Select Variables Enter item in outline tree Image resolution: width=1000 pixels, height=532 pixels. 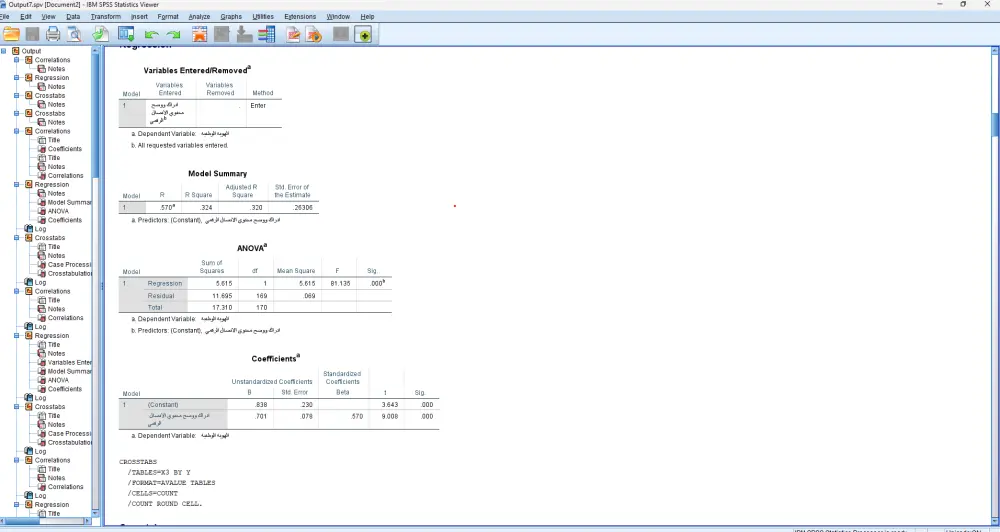click(x=70, y=362)
